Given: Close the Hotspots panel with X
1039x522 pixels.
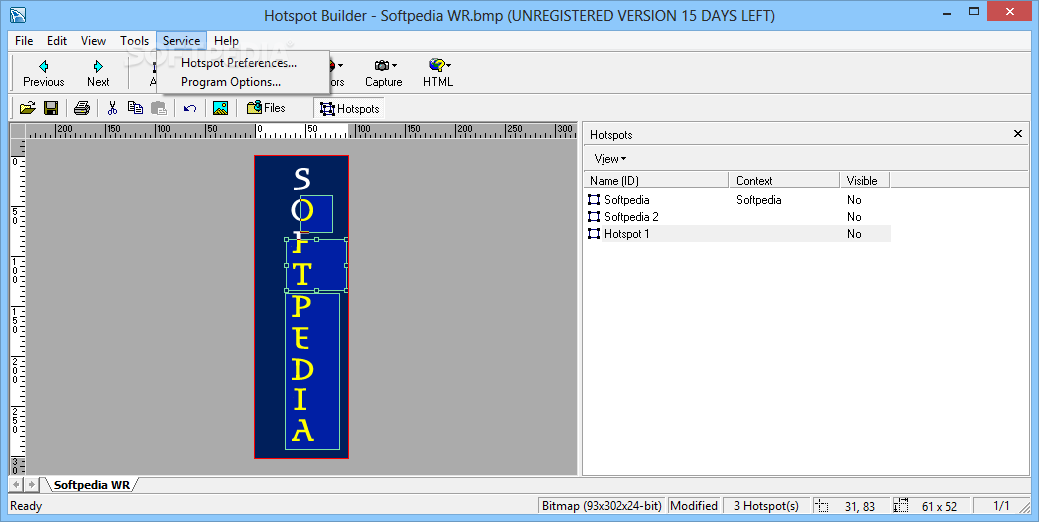Looking at the screenshot, I should [x=1018, y=134].
